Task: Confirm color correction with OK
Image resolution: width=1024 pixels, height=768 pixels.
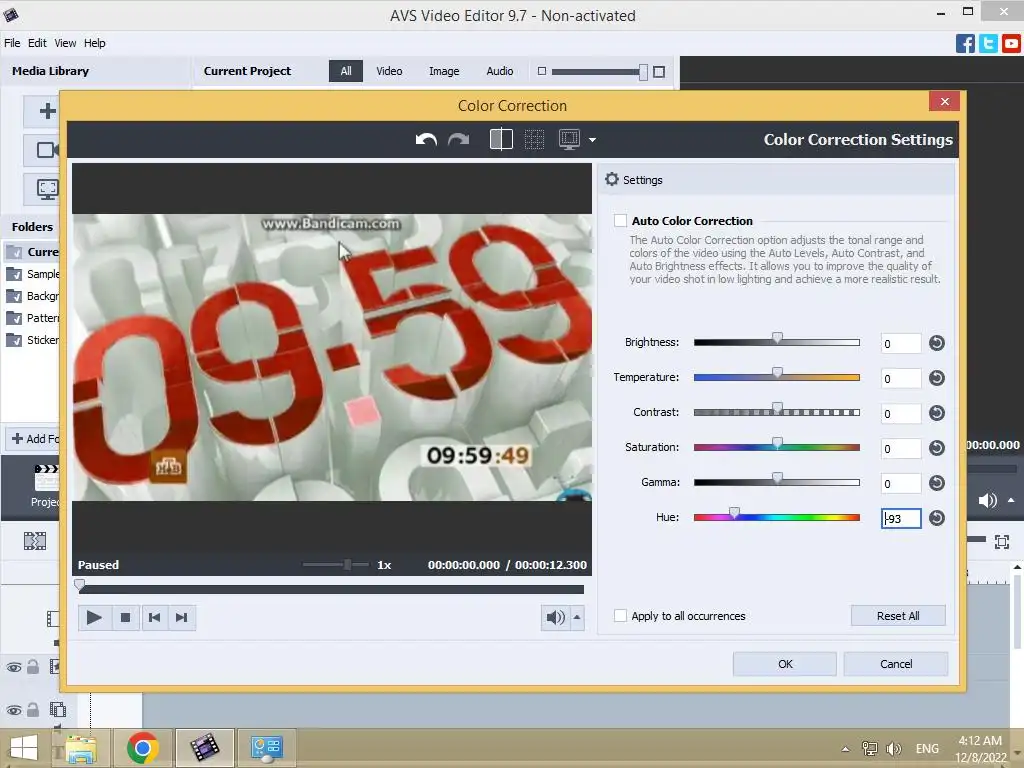Action: pyautogui.click(x=785, y=664)
